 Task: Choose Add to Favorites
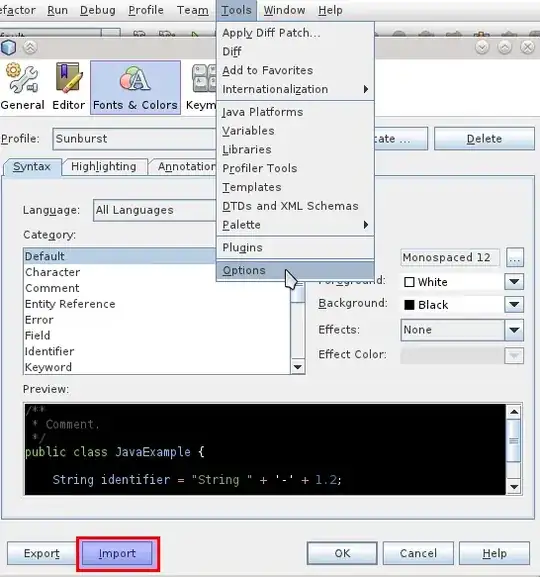[295, 71]
